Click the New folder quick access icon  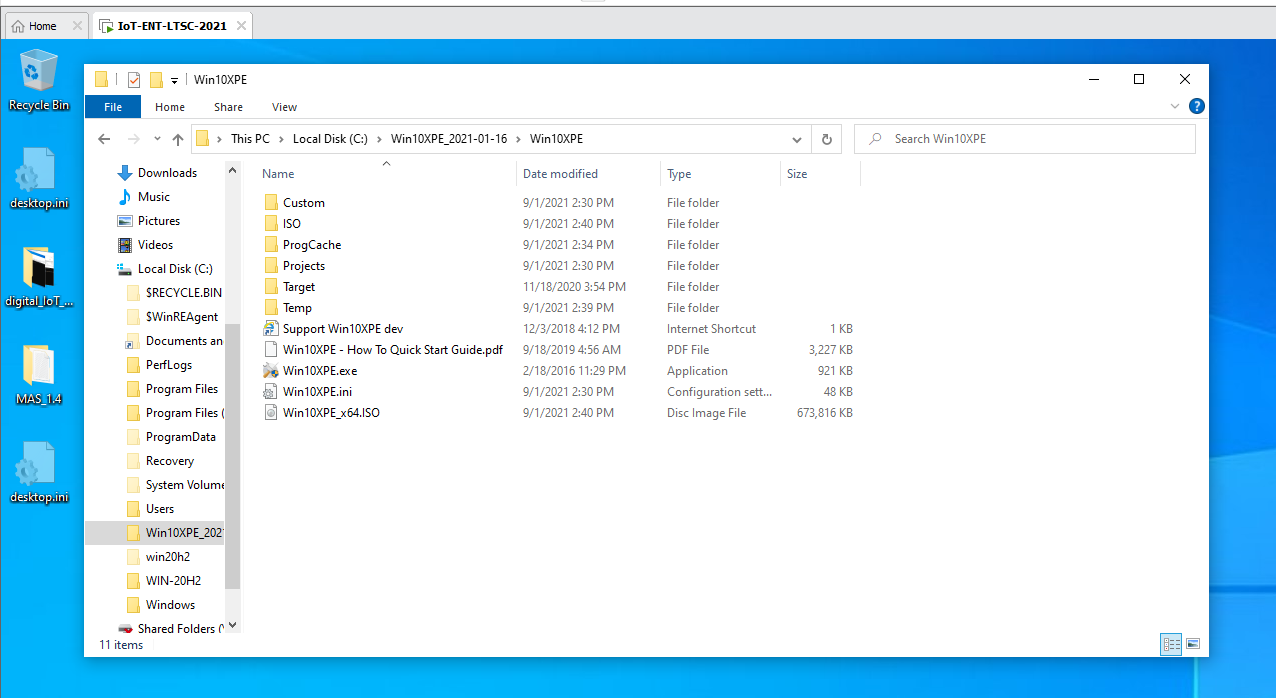coord(156,80)
